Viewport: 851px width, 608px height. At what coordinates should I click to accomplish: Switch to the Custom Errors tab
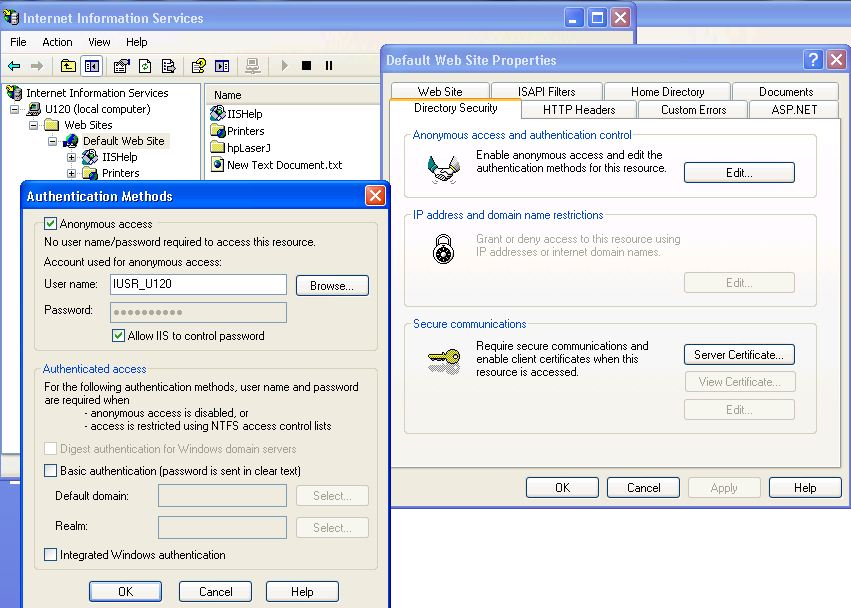693,110
